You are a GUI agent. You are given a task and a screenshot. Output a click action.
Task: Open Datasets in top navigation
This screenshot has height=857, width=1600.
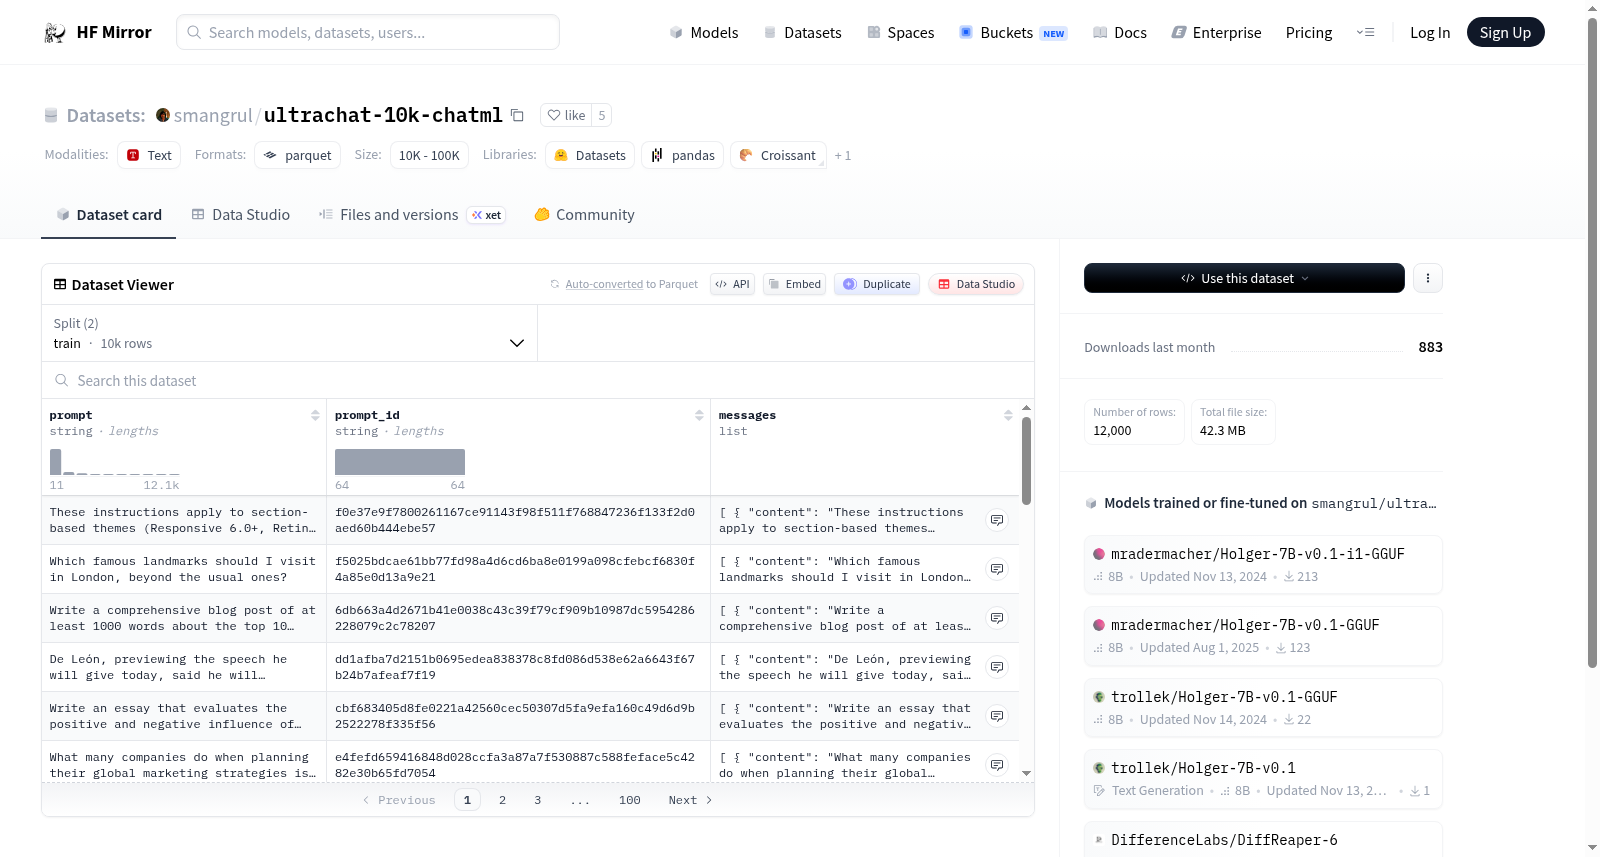click(x=803, y=32)
